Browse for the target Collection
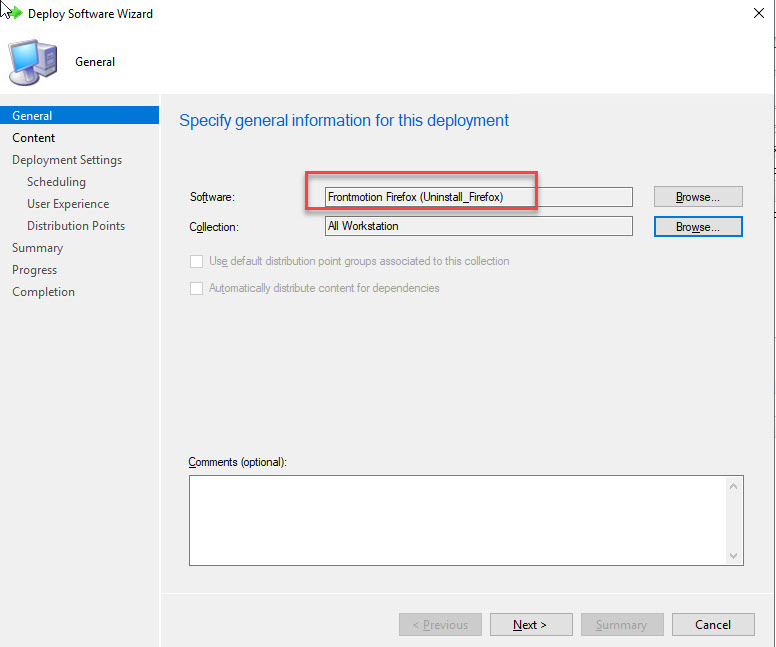 pyautogui.click(x=698, y=227)
